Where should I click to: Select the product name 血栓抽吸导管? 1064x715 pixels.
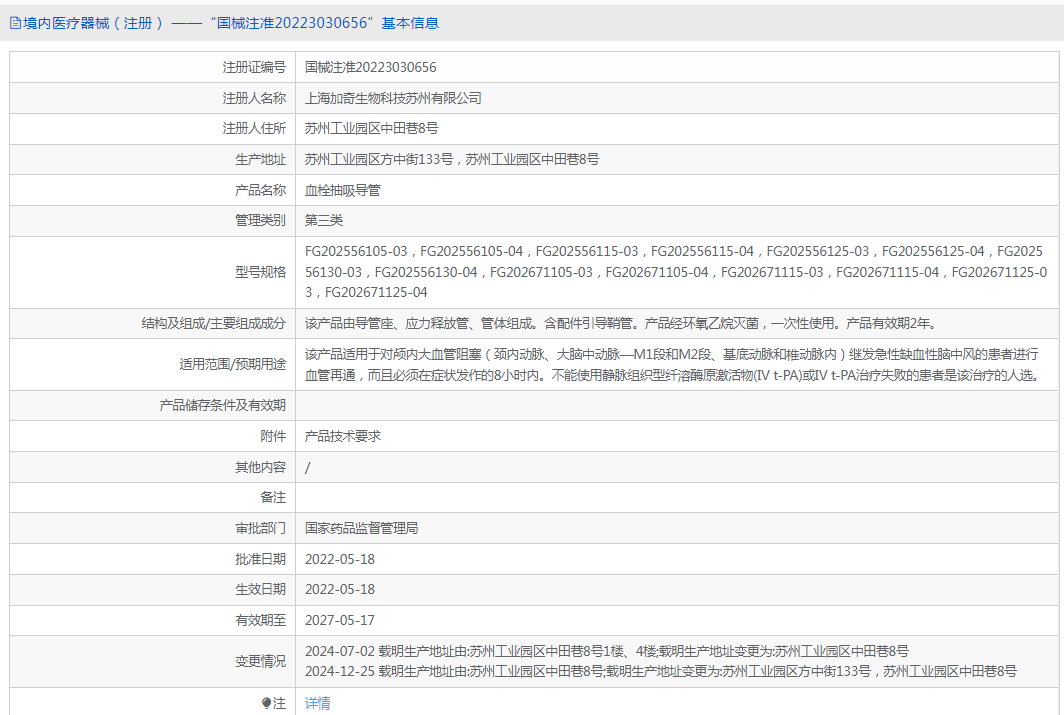click(343, 190)
